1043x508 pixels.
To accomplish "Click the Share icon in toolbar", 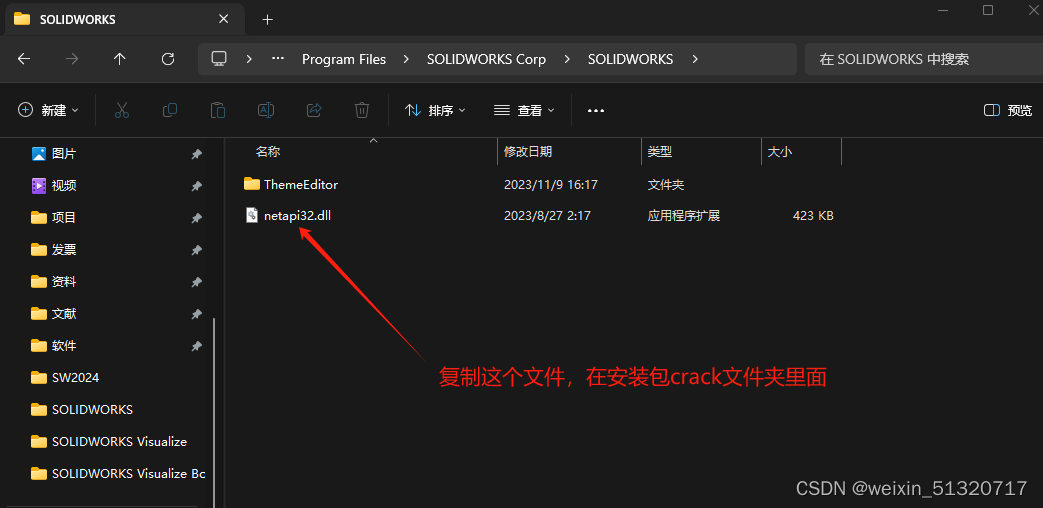I will [x=314, y=110].
